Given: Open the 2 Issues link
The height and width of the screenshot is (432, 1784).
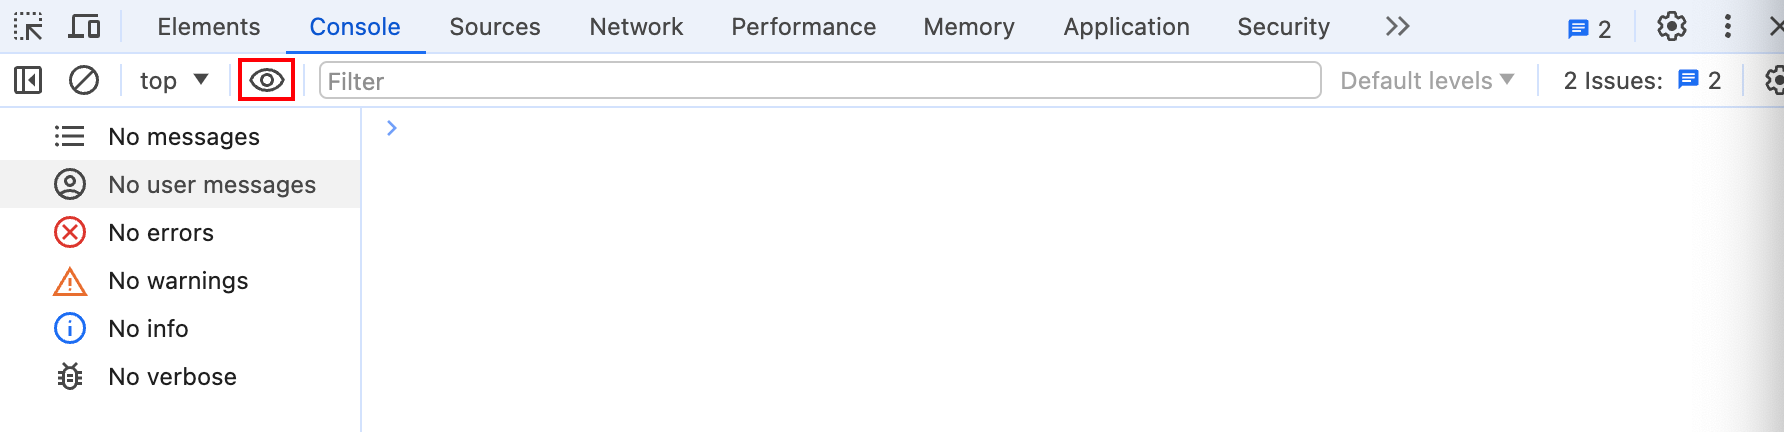Looking at the screenshot, I should click(1642, 81).
